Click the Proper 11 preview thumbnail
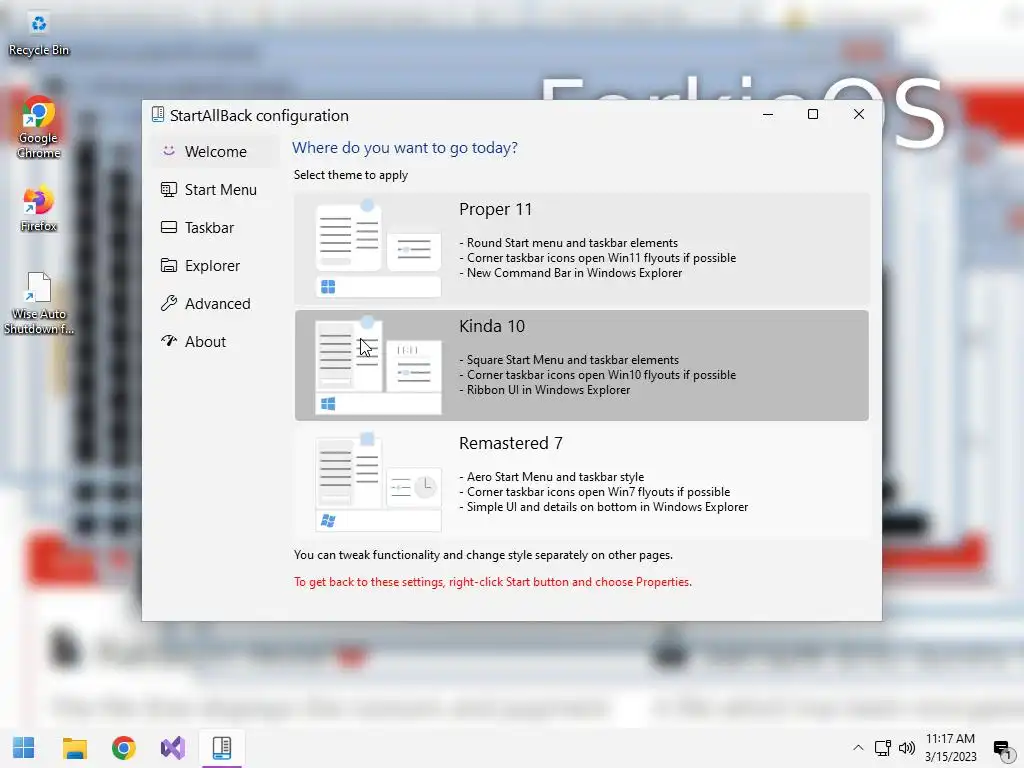This screenshot has width=1024, height=768. [x=378, y=248]
